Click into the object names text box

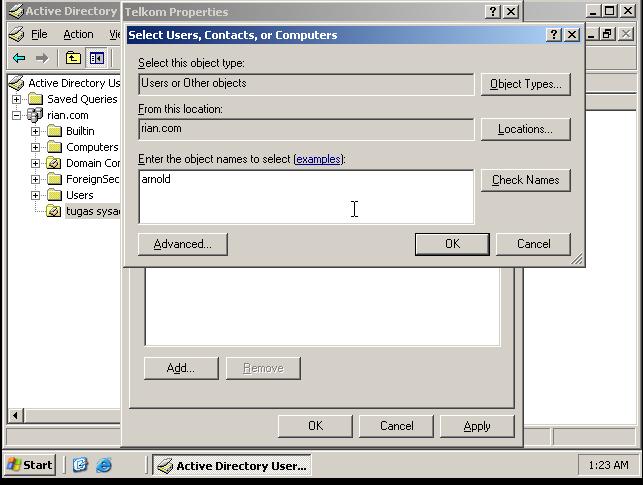tap(306, 197)
